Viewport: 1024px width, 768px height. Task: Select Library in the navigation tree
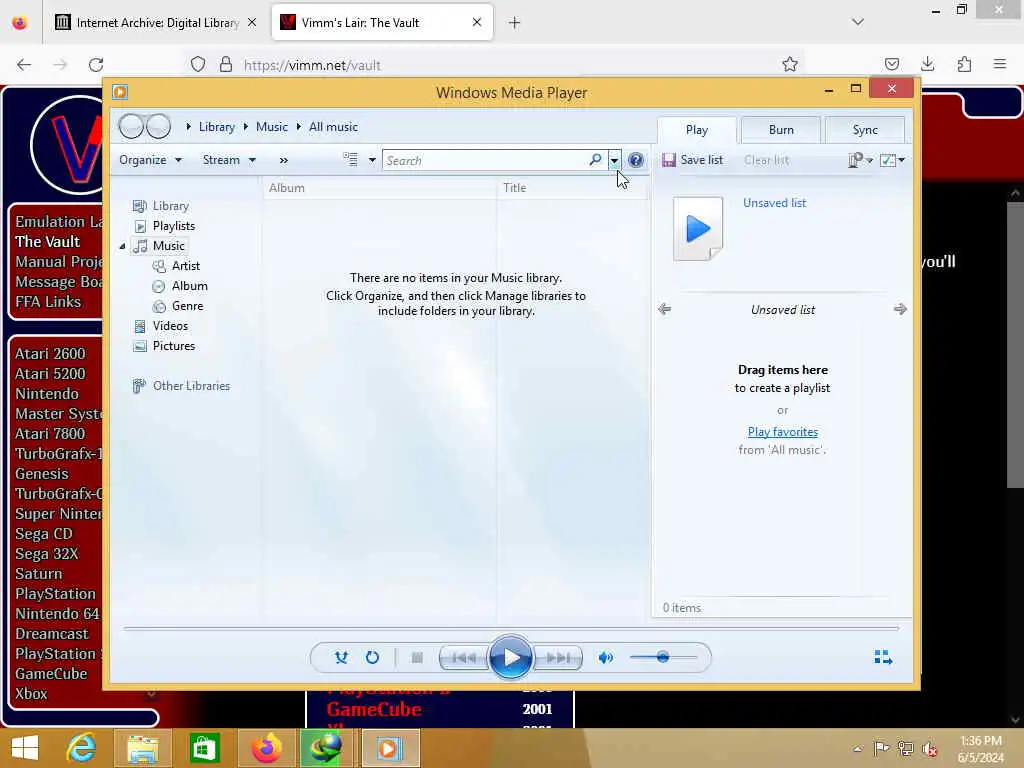[170, 206]
